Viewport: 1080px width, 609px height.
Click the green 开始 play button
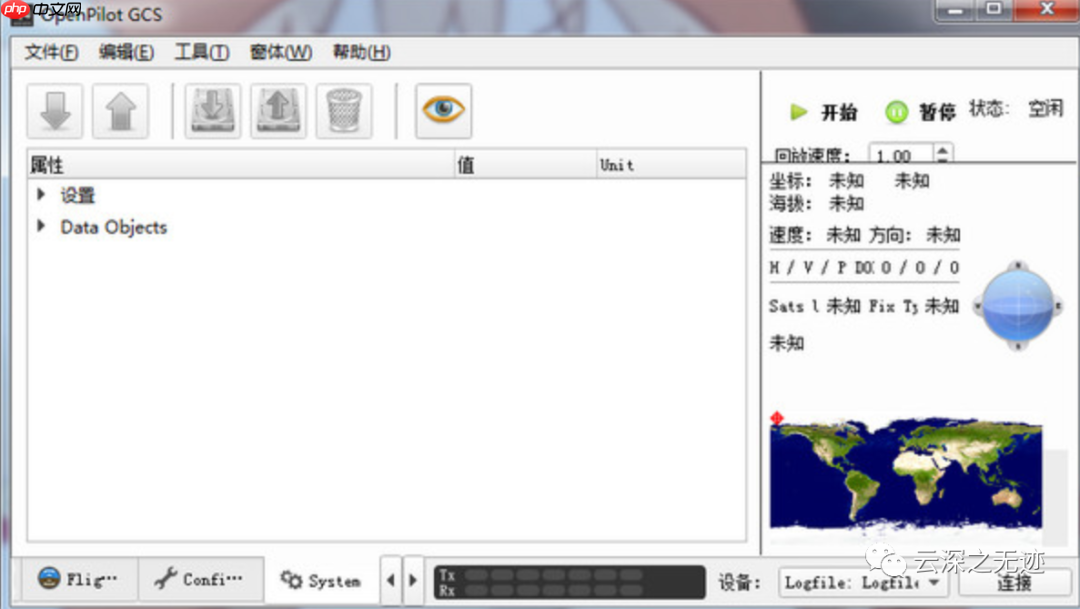(823, 112)
